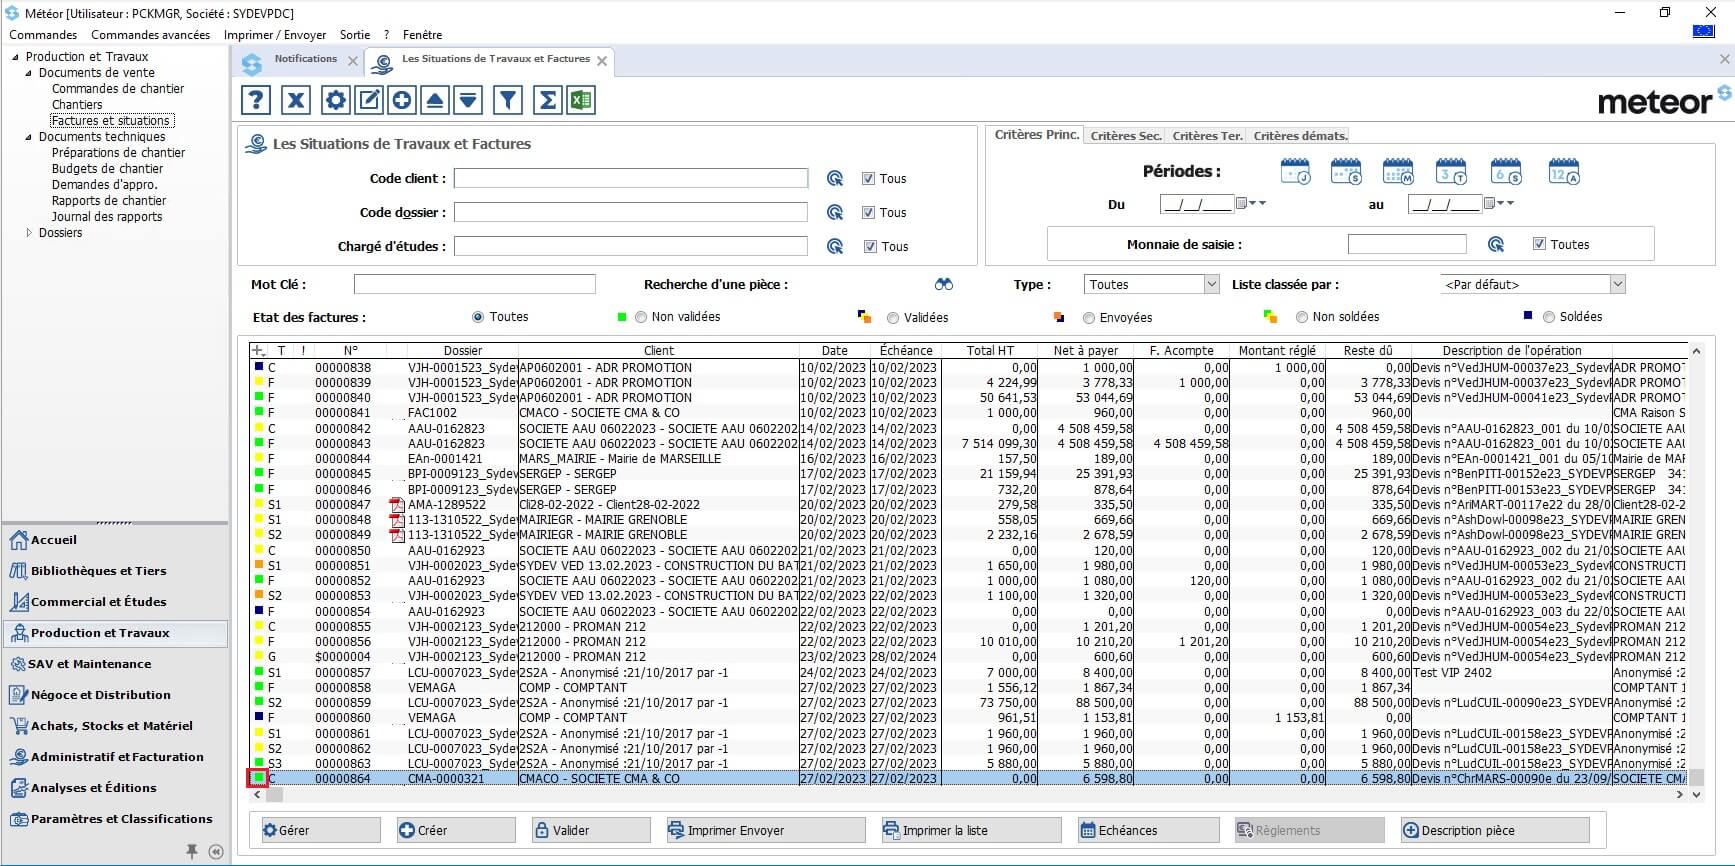Select the 6-month (6 S) period icon

click(1506, 172)
